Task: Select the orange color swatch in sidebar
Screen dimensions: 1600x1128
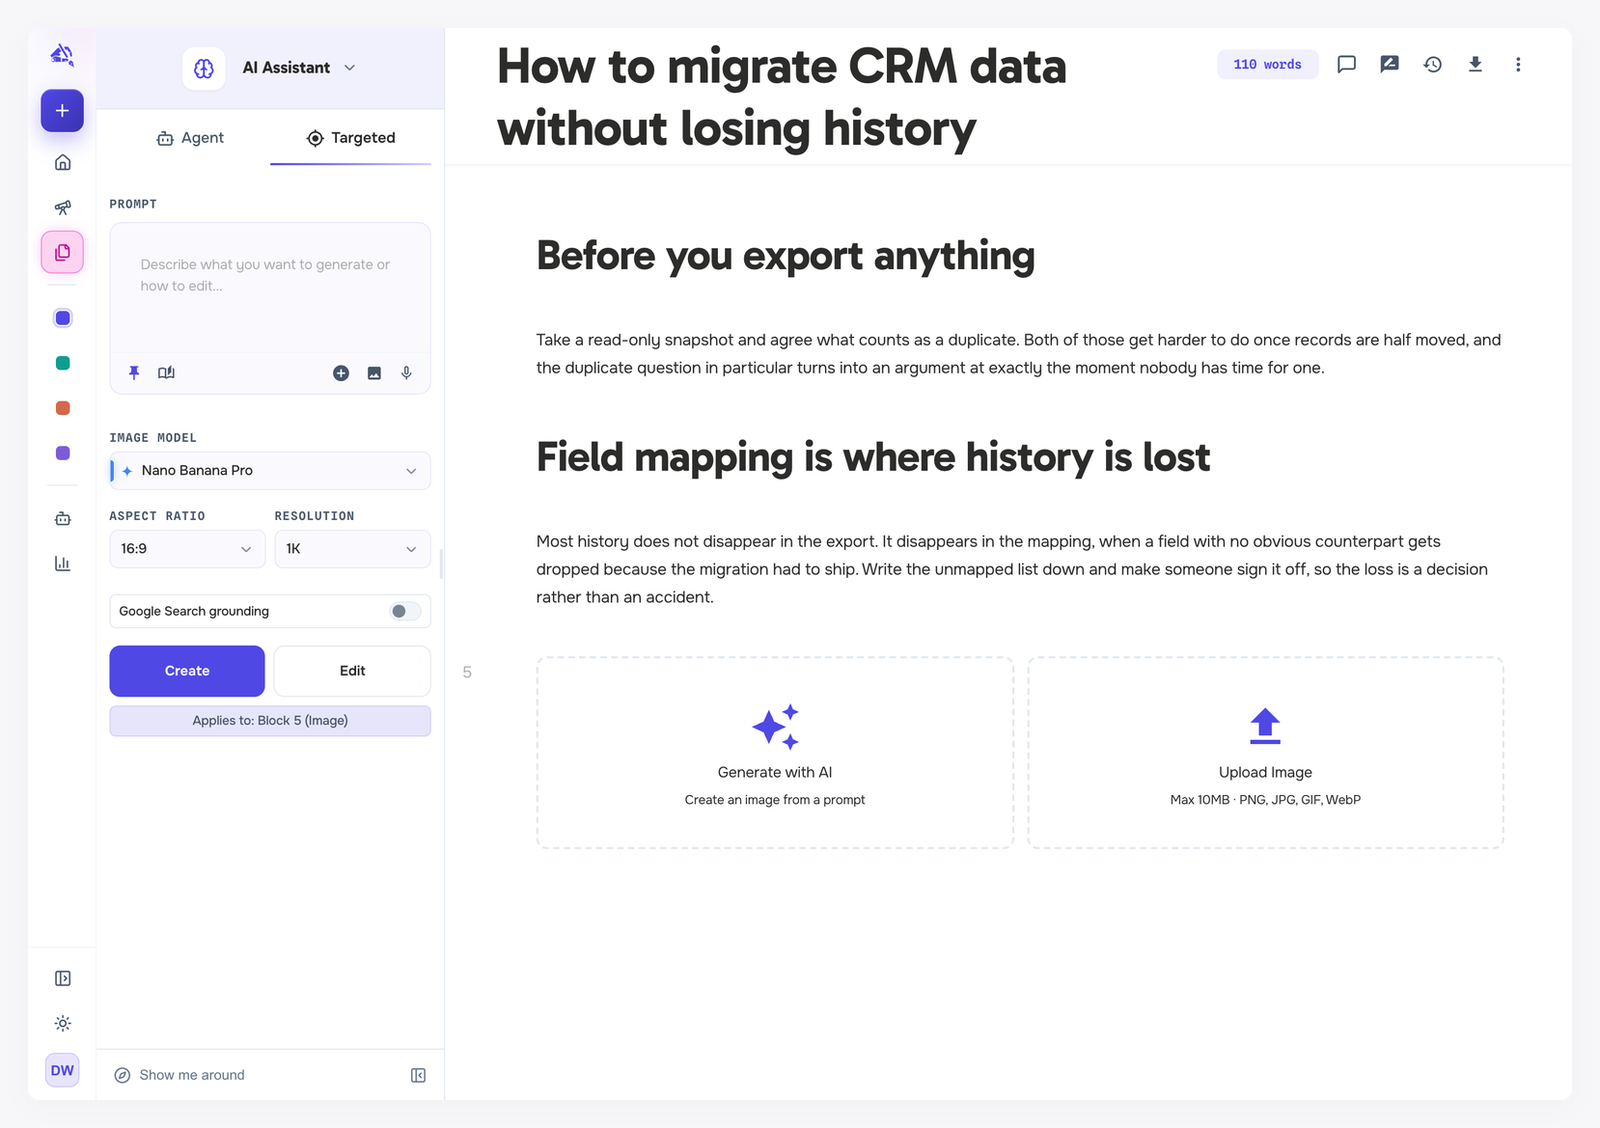Action: (x=62, y=408)
